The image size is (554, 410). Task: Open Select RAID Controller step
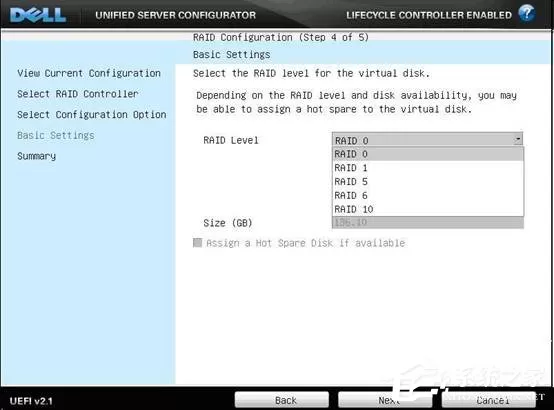pyautogui.click(x=78, y=94)
